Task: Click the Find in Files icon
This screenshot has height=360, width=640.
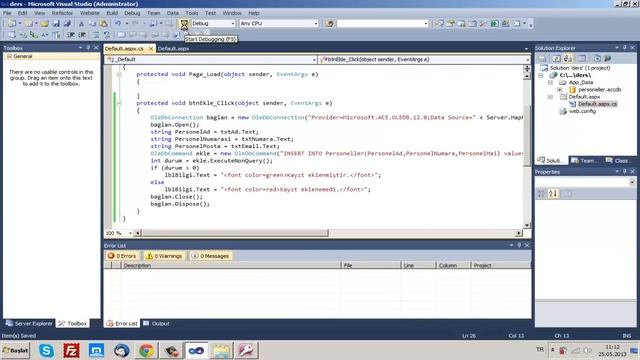Action: click(329, 24)
